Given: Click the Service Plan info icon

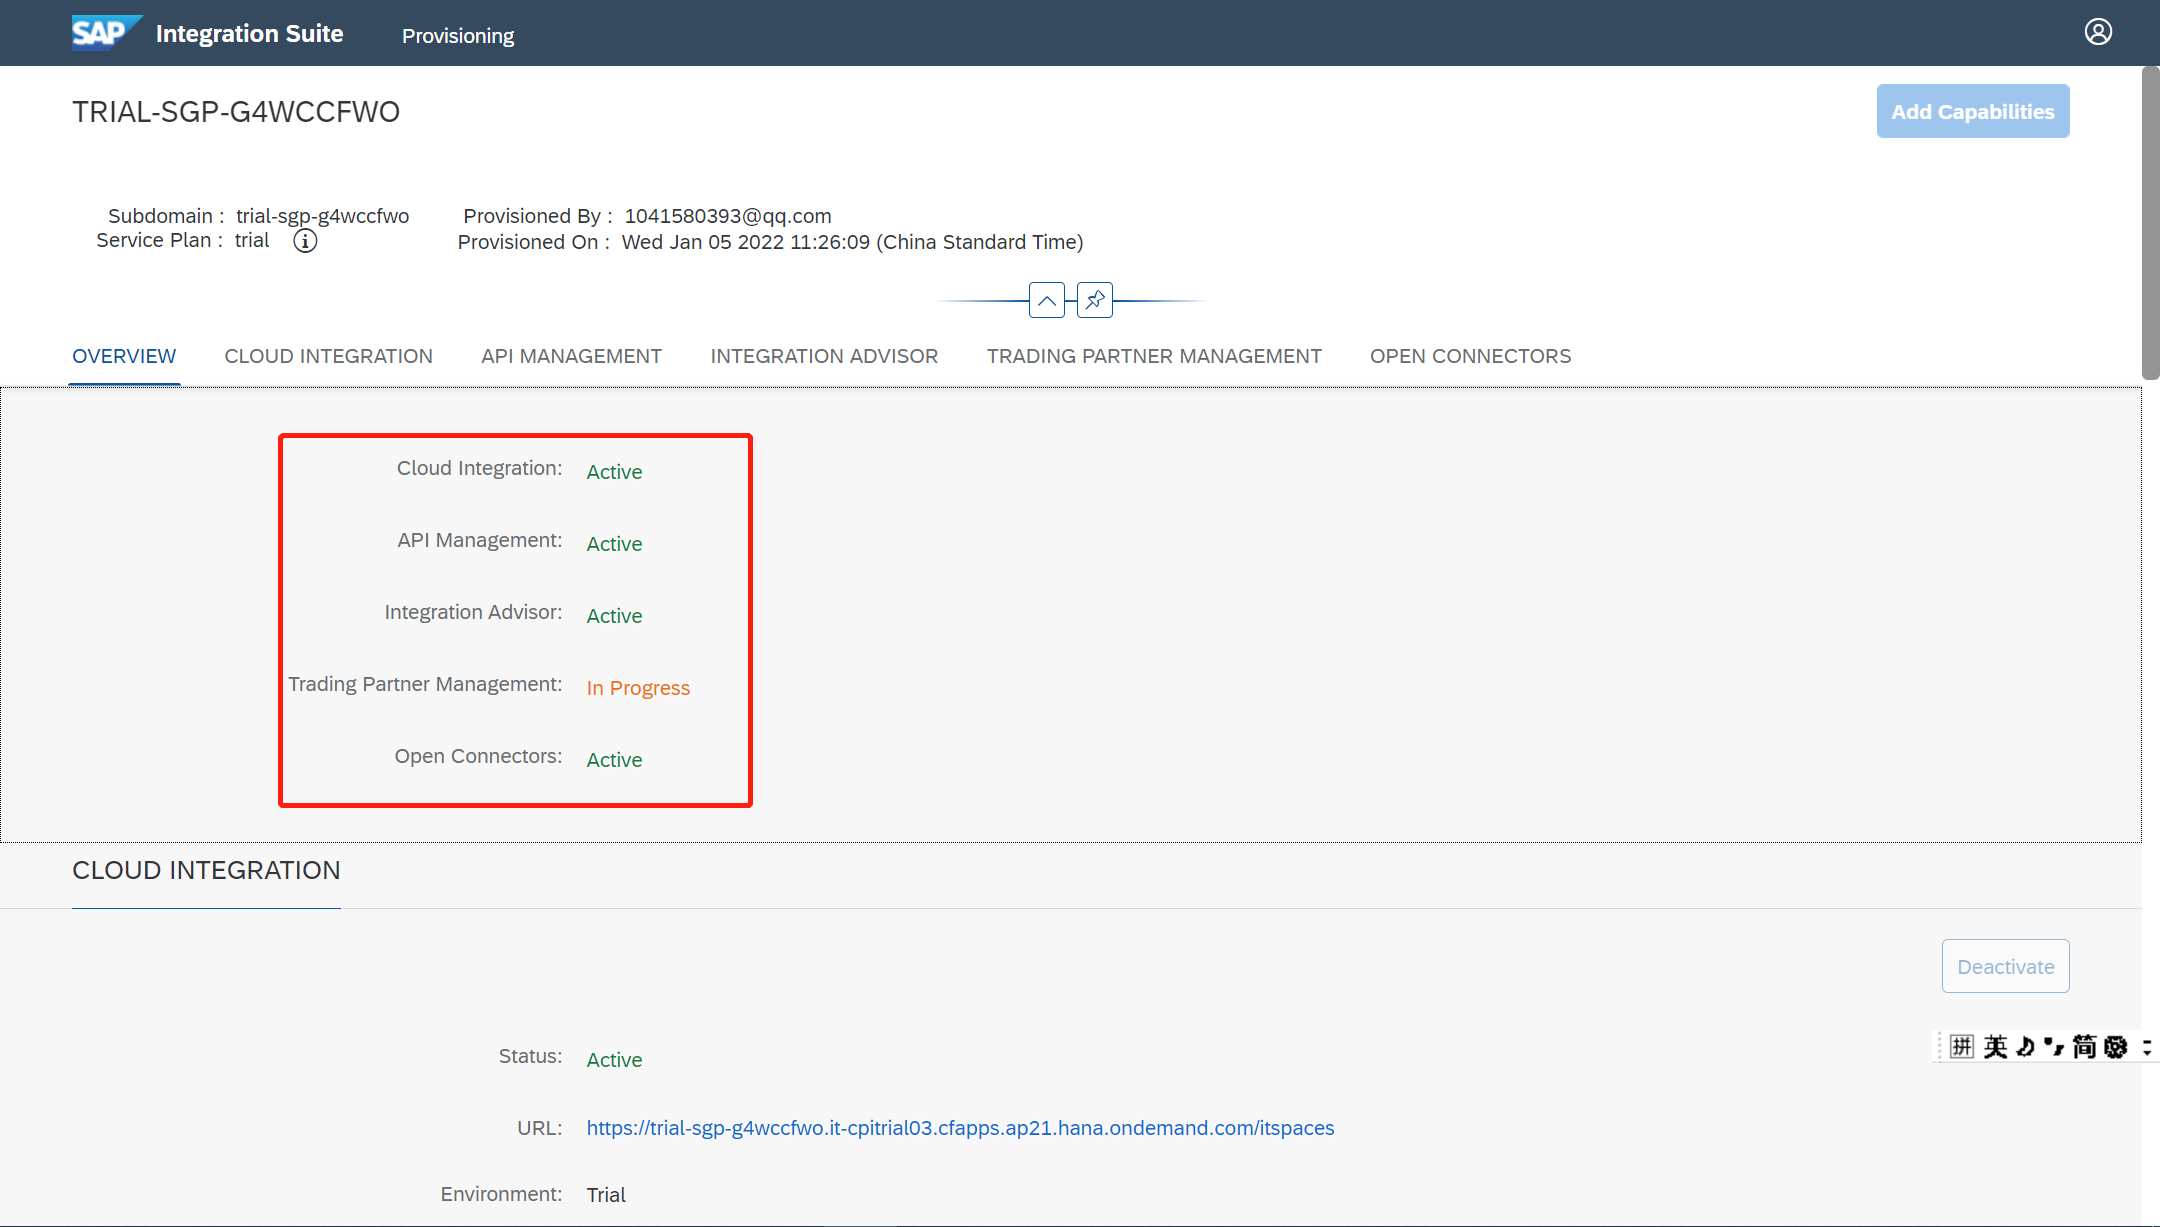Looking at the screenshot, I should pos(305,241).
